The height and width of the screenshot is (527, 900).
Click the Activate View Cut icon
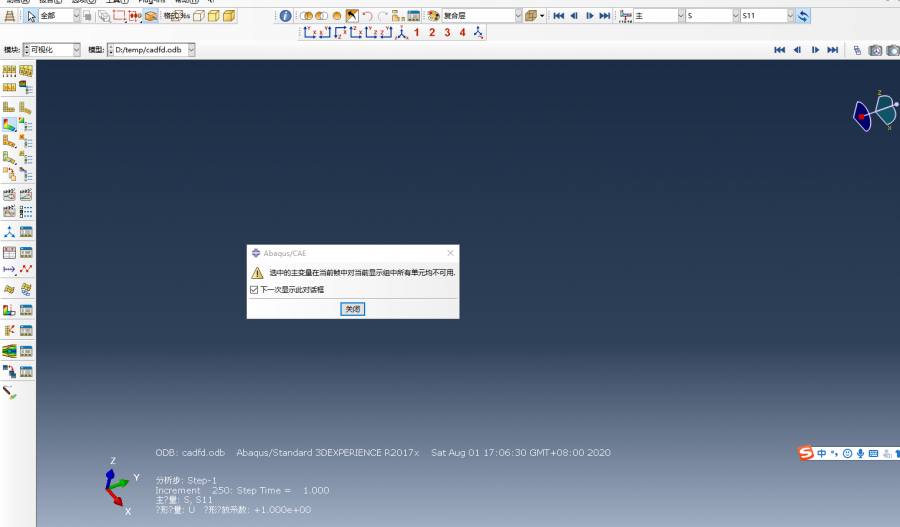tap(9, 310)
